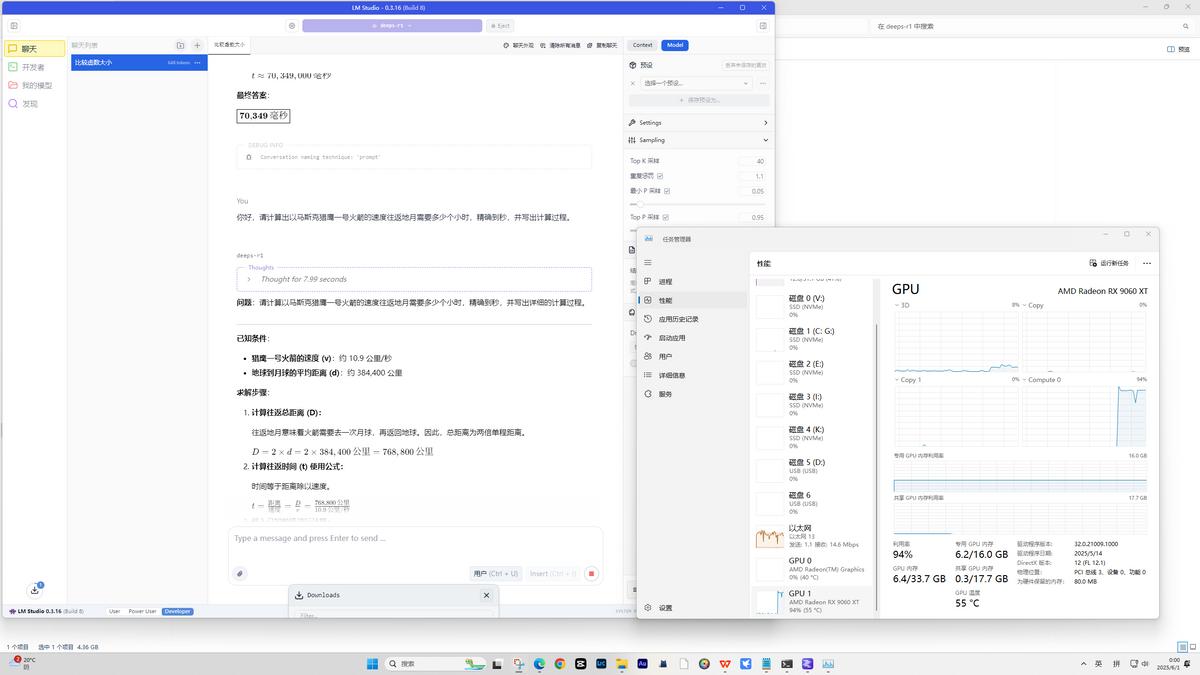This screenshot has height=675, width=1200.
Task: Select the 比较函数大小 chat tab
Action: tap(229, 45)
